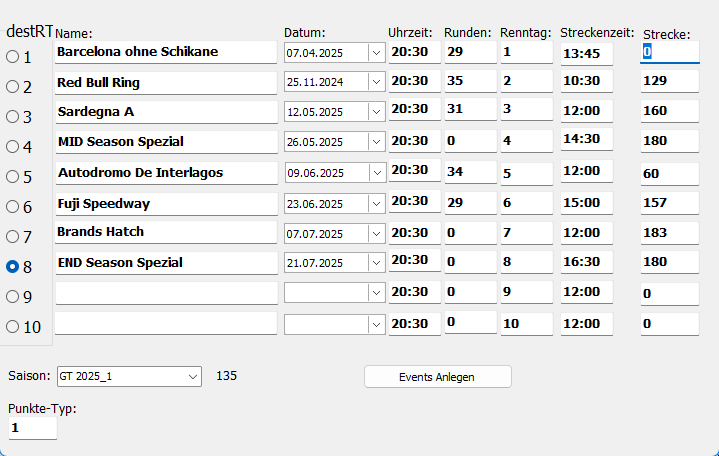Select destRT radio button 3
Image resolution: width=719 pixels, height=456 pixels.
(13, 117)
